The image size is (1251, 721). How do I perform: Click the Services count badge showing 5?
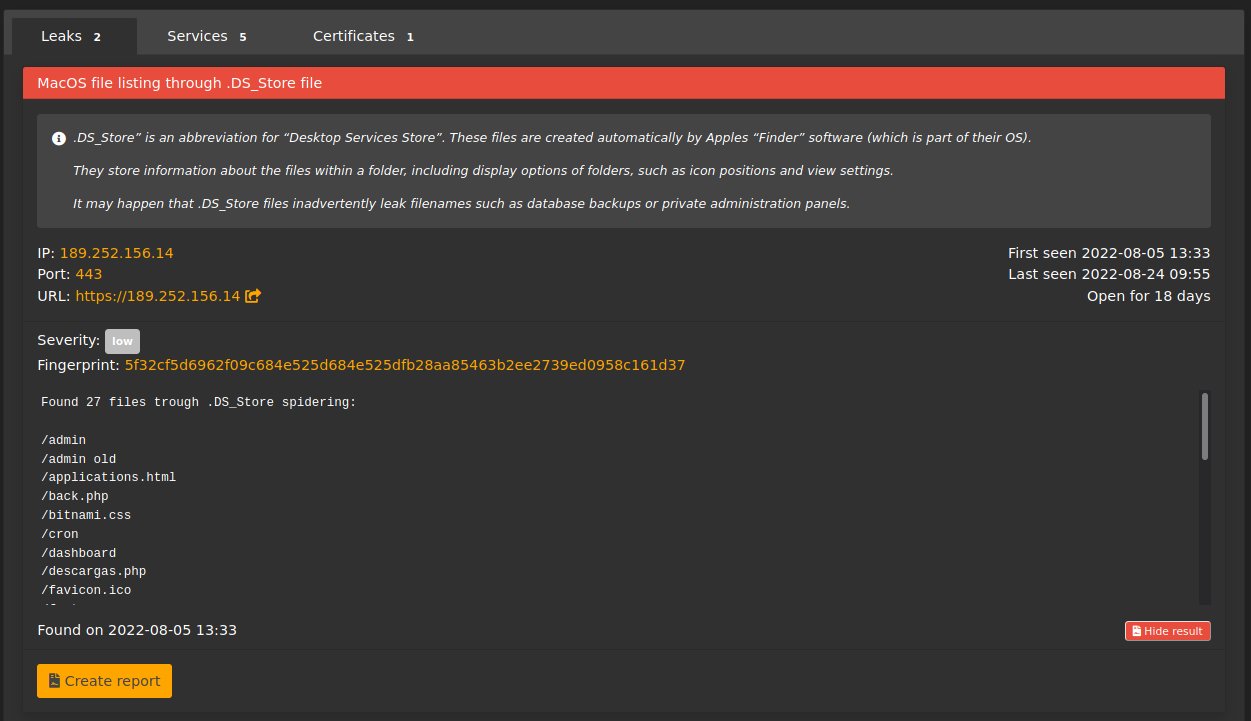243,36
